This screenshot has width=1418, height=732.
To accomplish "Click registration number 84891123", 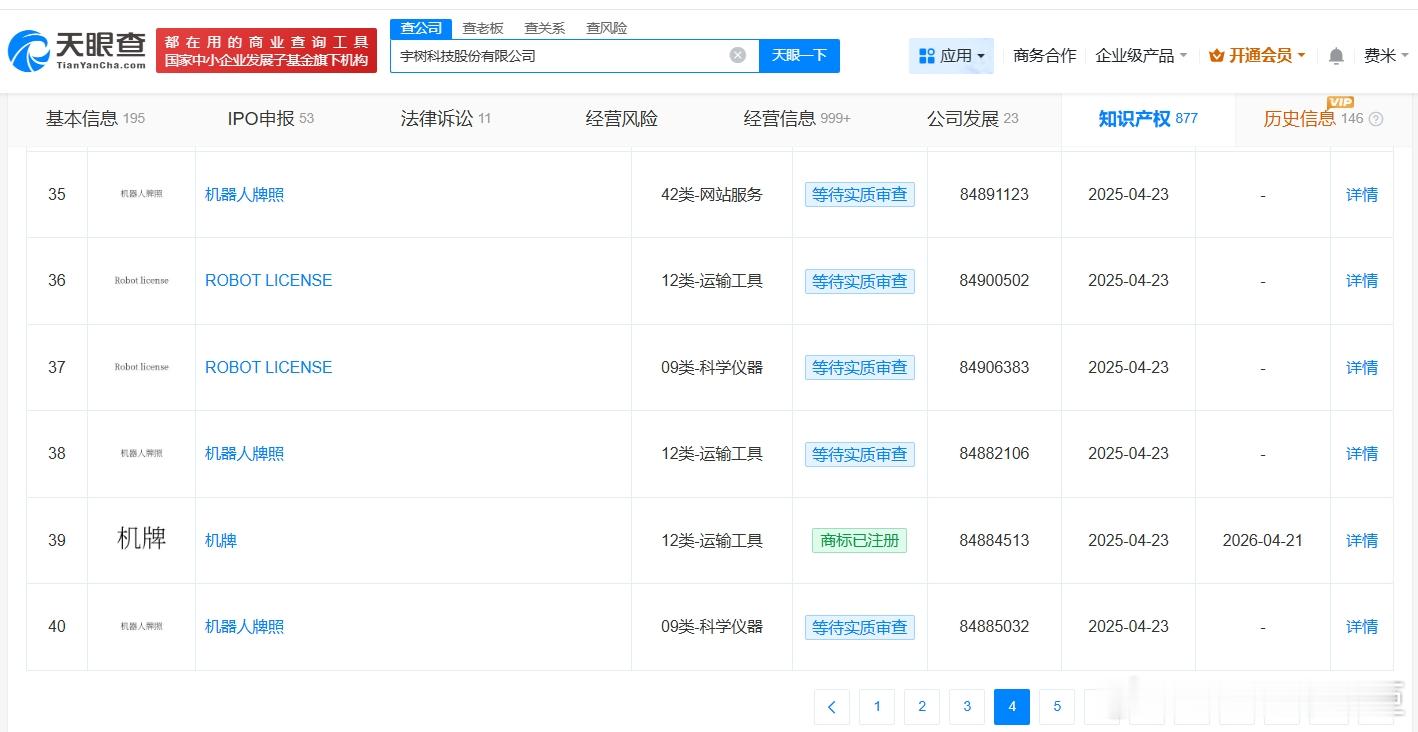I will click(994, 195).
